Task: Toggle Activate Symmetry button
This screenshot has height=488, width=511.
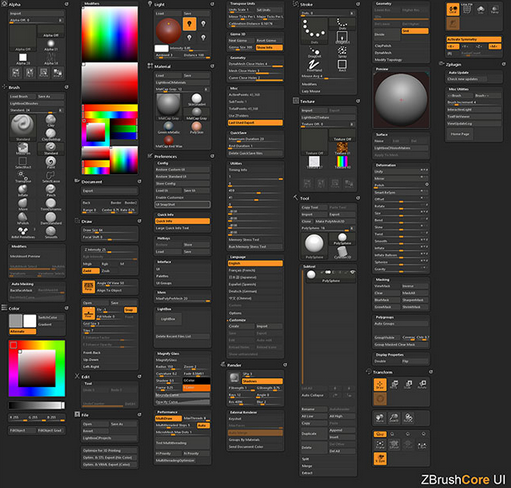Action: click(473, 39)
